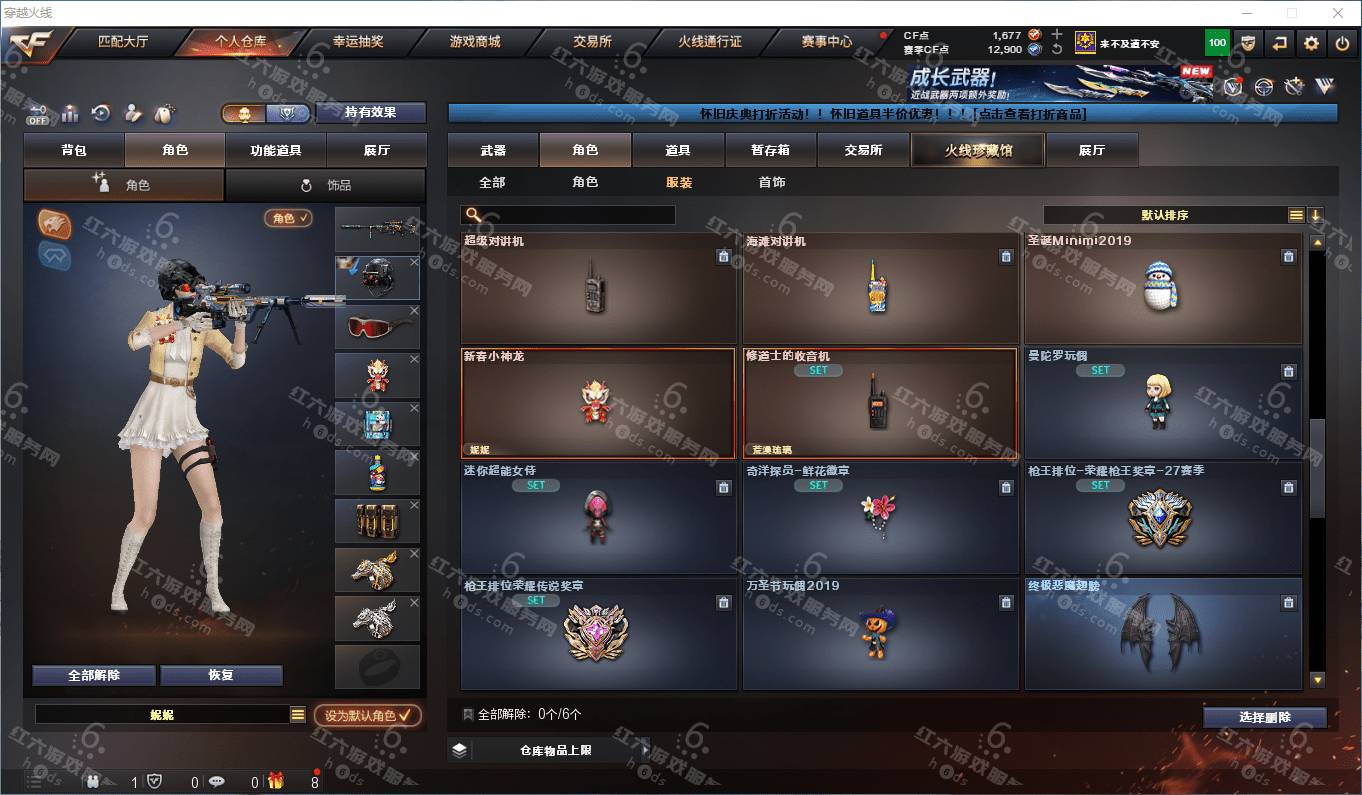Click the magnifier search icon
Image resolution: width=1362 pixels, height=795 pixels.
coord(474,215)
